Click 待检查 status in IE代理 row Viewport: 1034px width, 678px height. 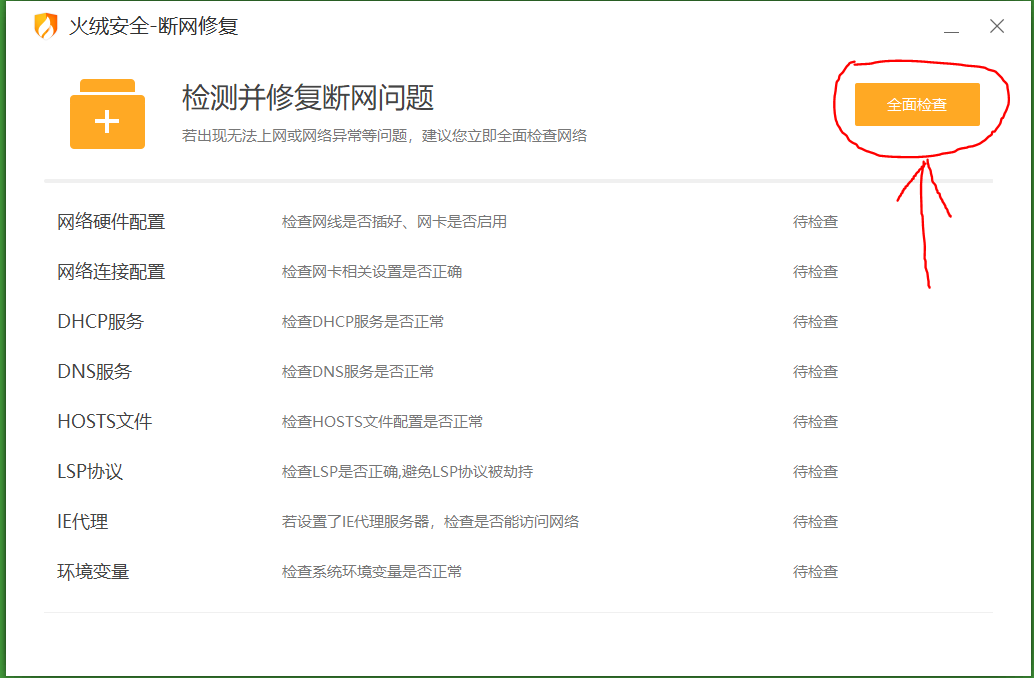point(815,522)
